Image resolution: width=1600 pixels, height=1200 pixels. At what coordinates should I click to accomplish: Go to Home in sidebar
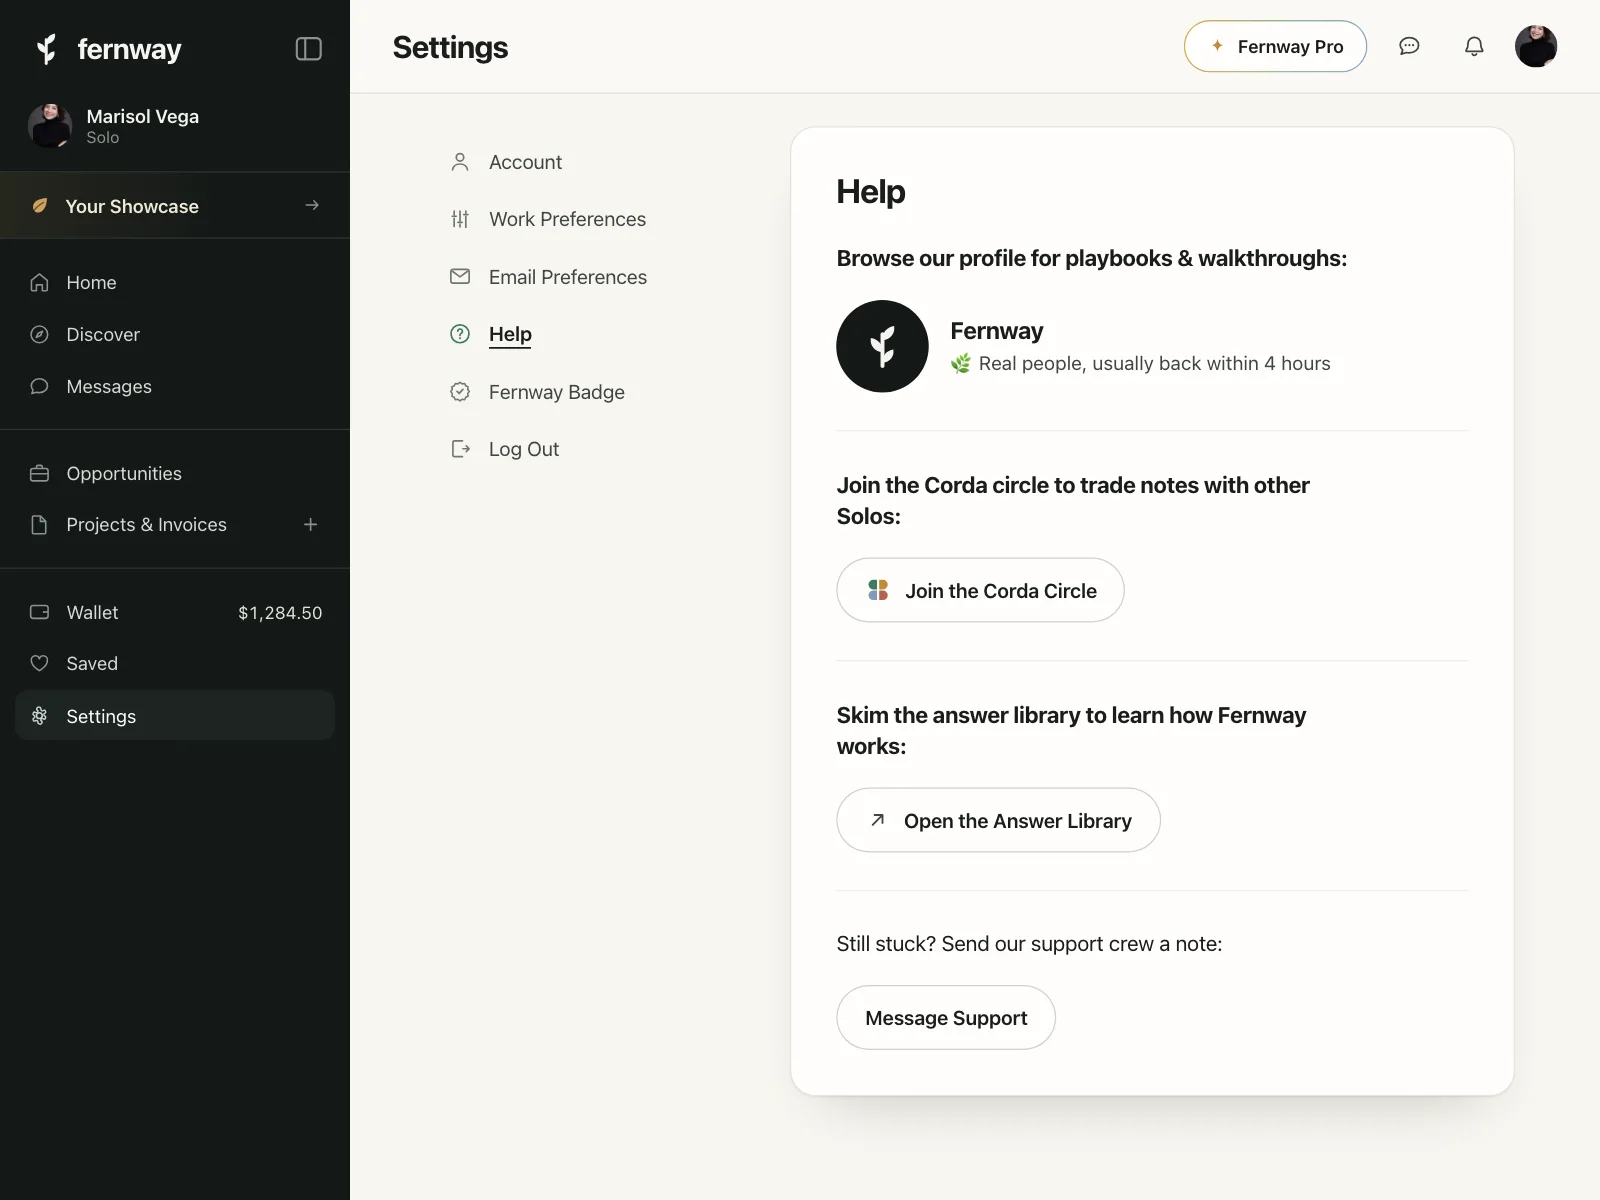point(175,283)
